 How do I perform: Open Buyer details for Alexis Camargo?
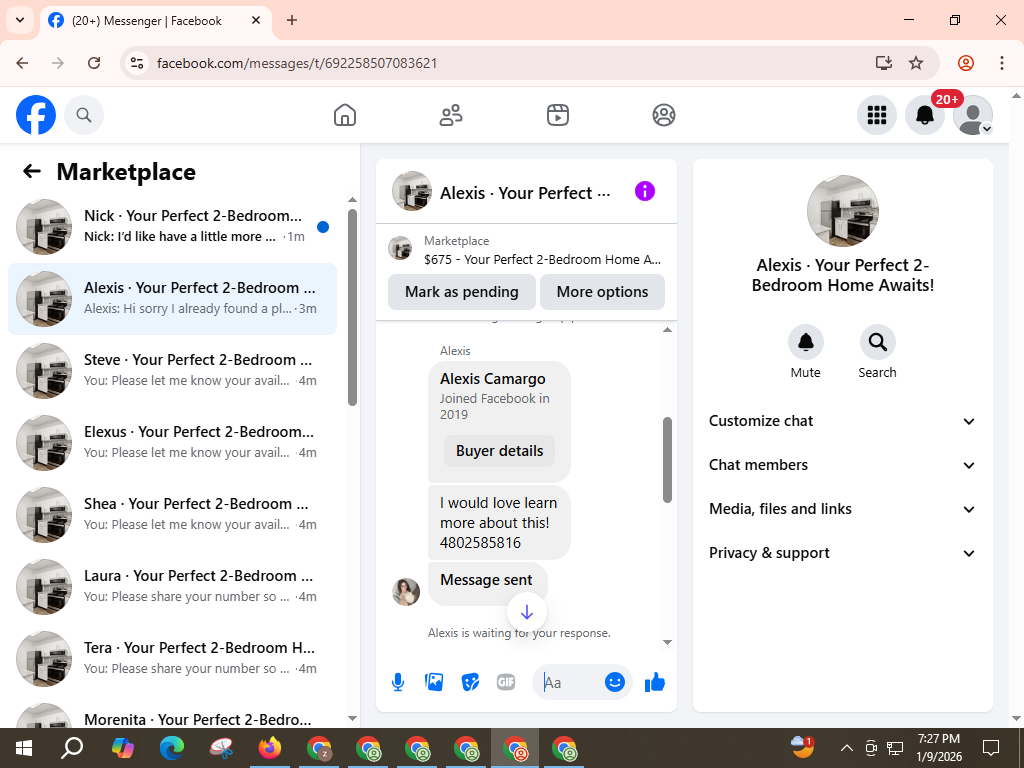point(500,451)
